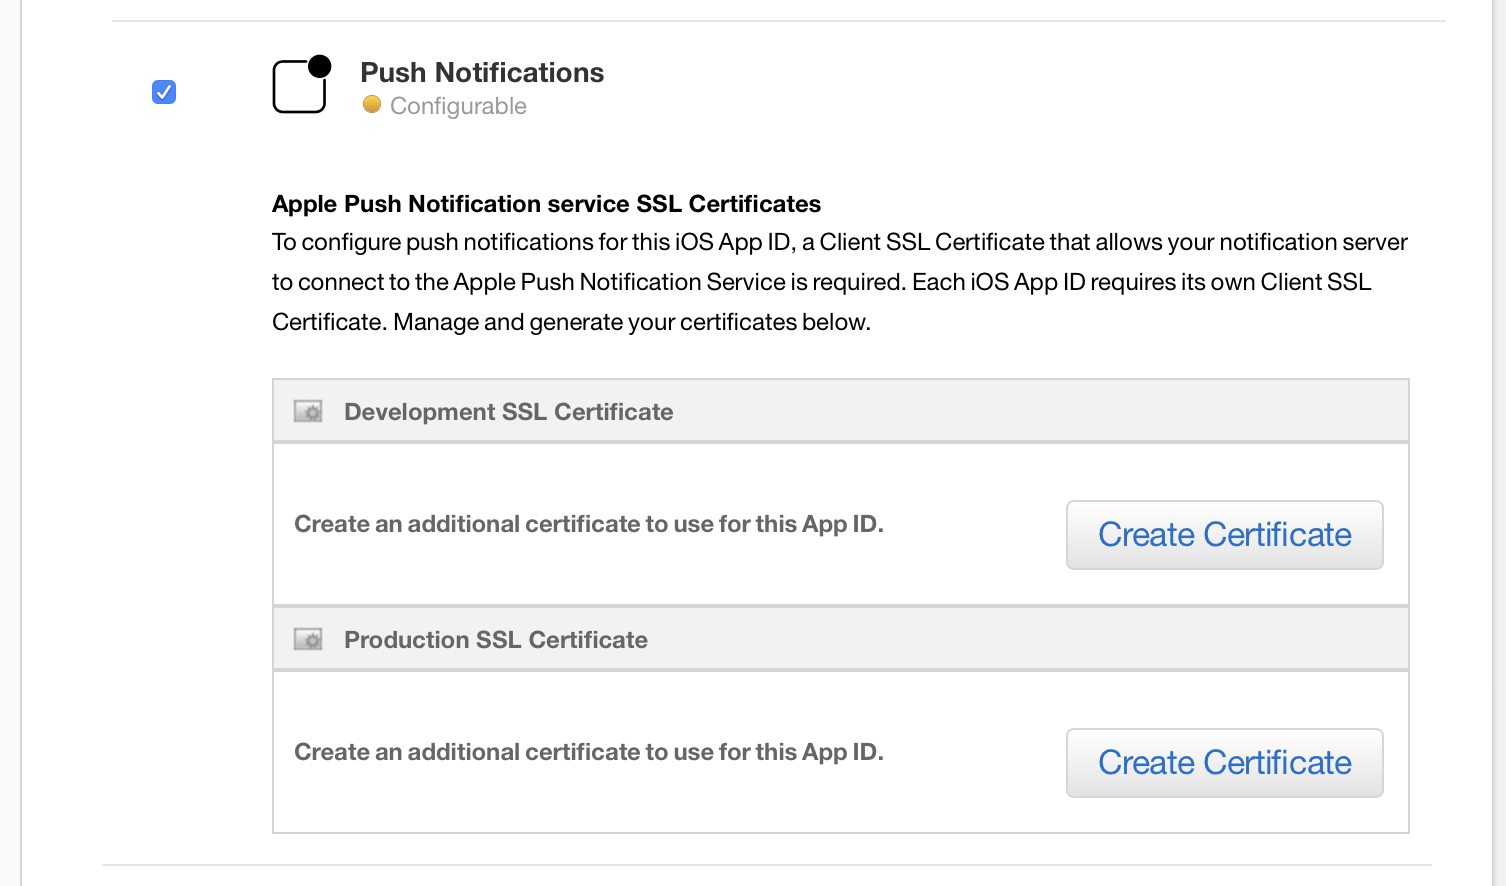Click the Development SSL Certificate header icon
Image resolution: width=1506 pixels, height=886 pixels.
[x=308, y=412]
